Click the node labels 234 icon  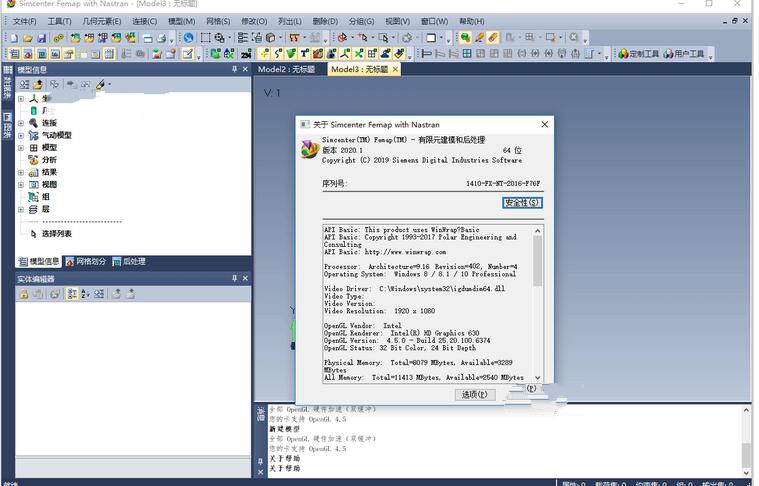coord(246,54)
